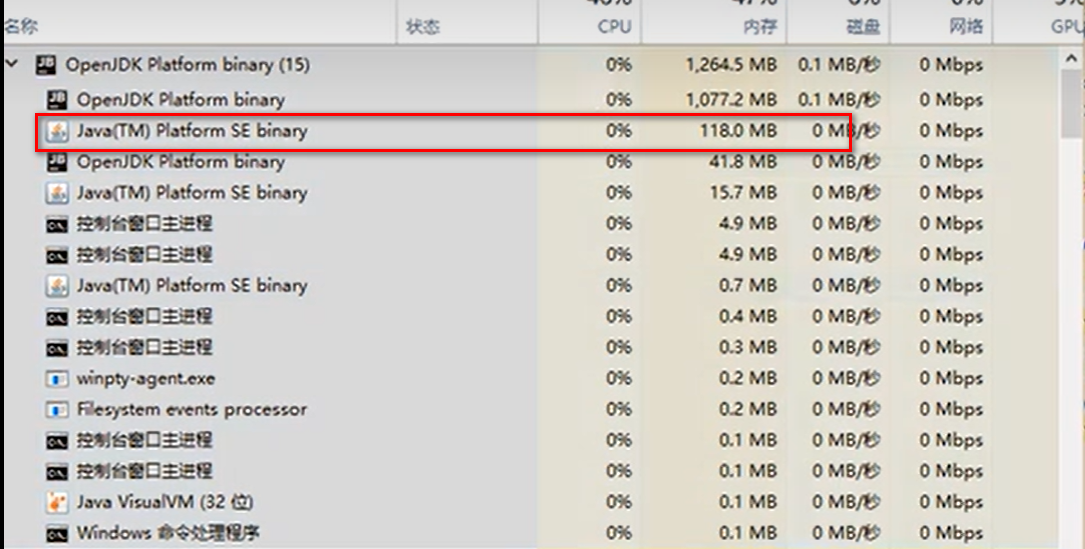Click the 0.7 MB memory value
The width and height of the screenshot is (1085, 549).
(x=748, y=285)
